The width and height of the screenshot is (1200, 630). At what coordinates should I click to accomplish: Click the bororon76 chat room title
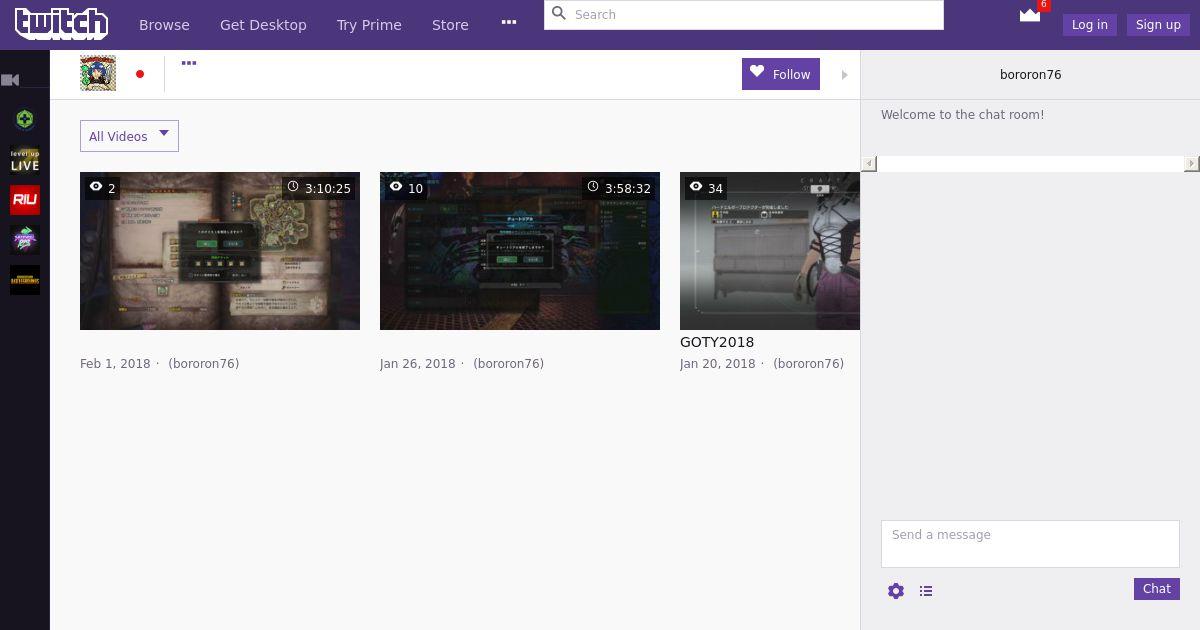point(1031,75)
